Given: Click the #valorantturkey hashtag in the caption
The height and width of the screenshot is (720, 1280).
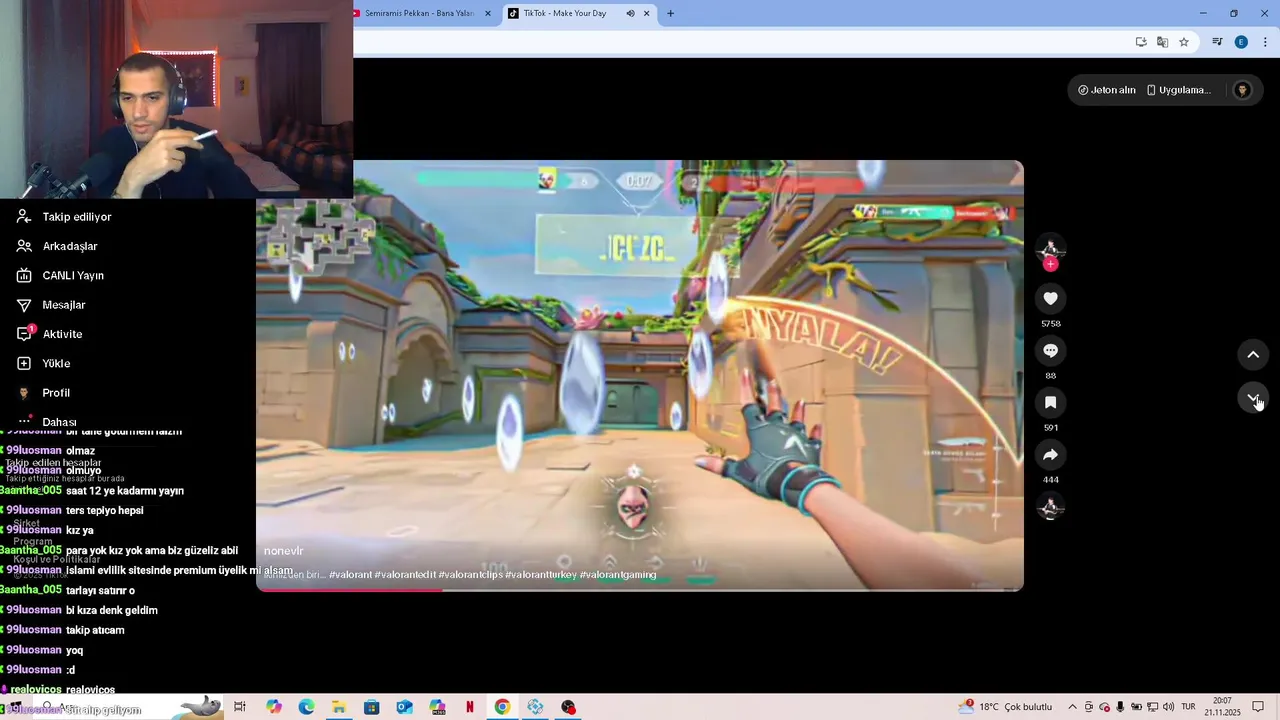Looking at the screenshot, I should (x=541, y=575).
